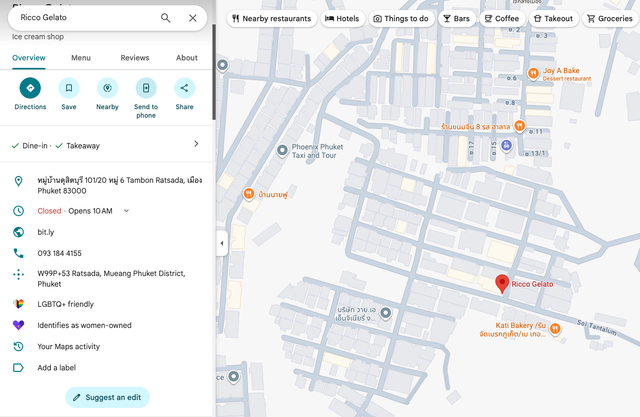640x417 pixels.
Task: Open the About tab
Action: pyautogui.click(x=187, y=58)
